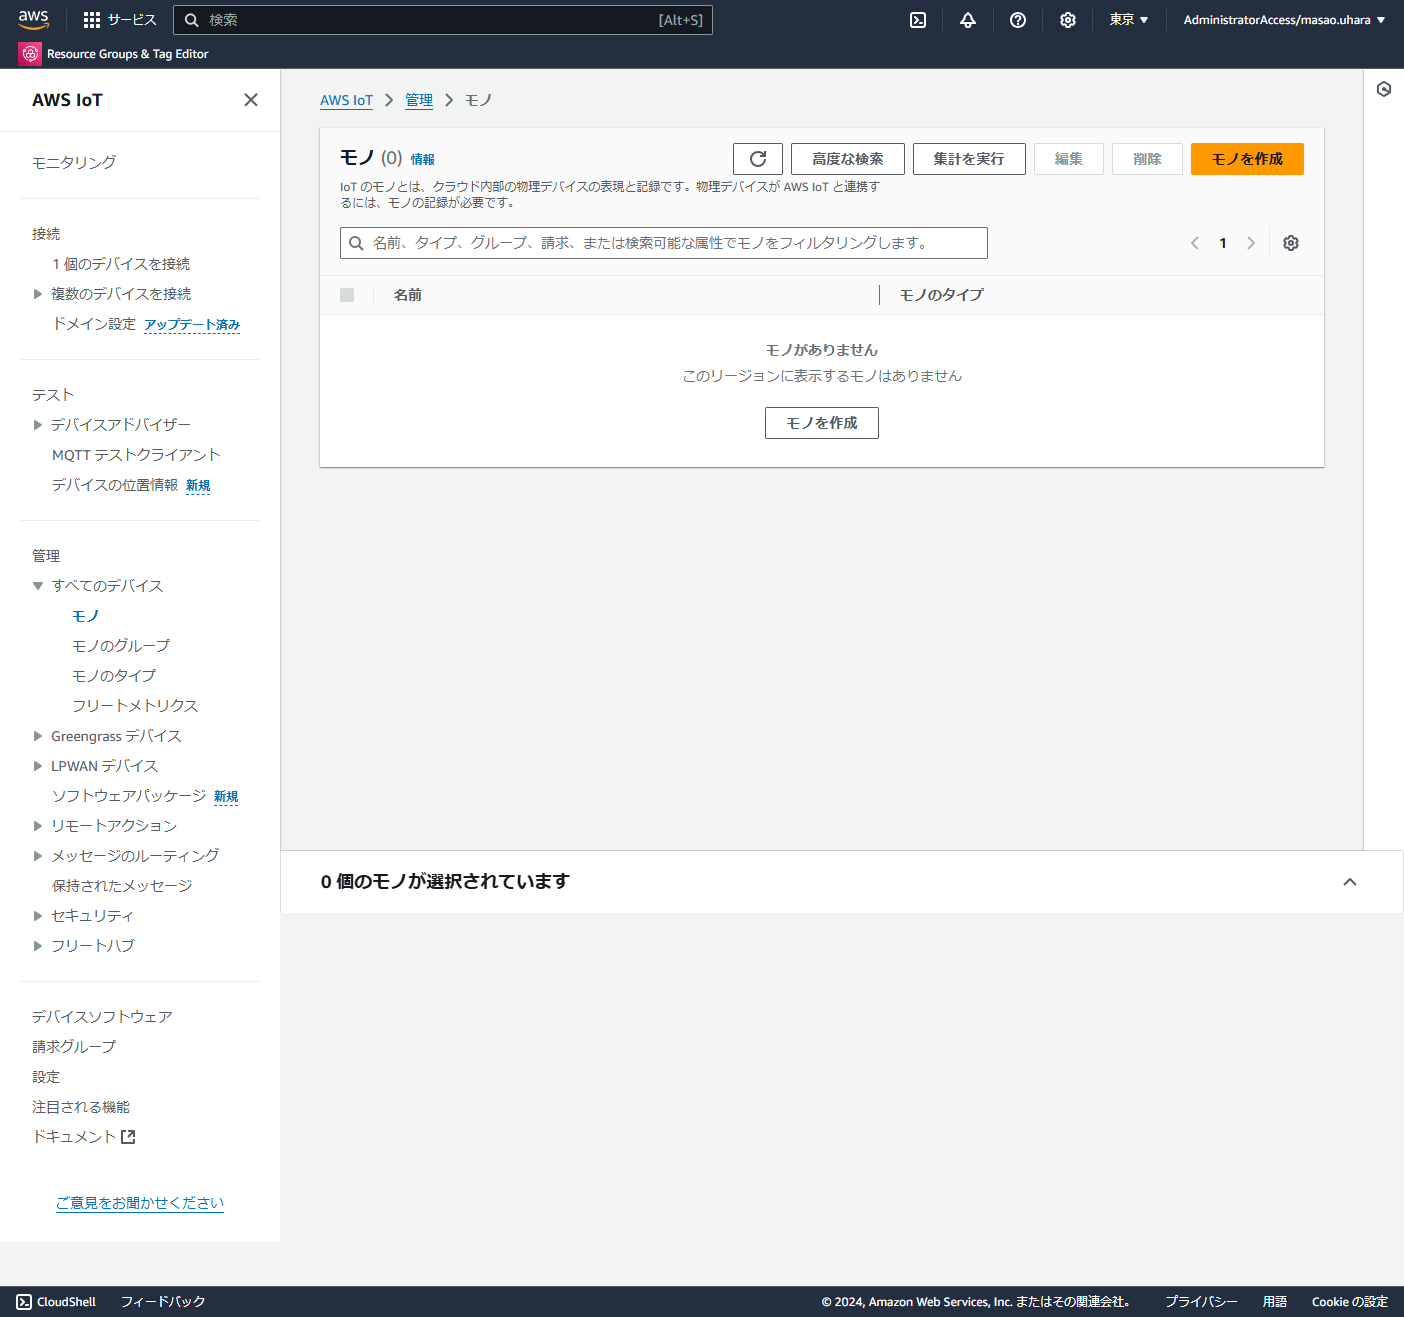Image resolution: width=1404 pixels, height=1317 pixels.
Task: Click the AWS logo home icon
Action: (x=33, y=20)
